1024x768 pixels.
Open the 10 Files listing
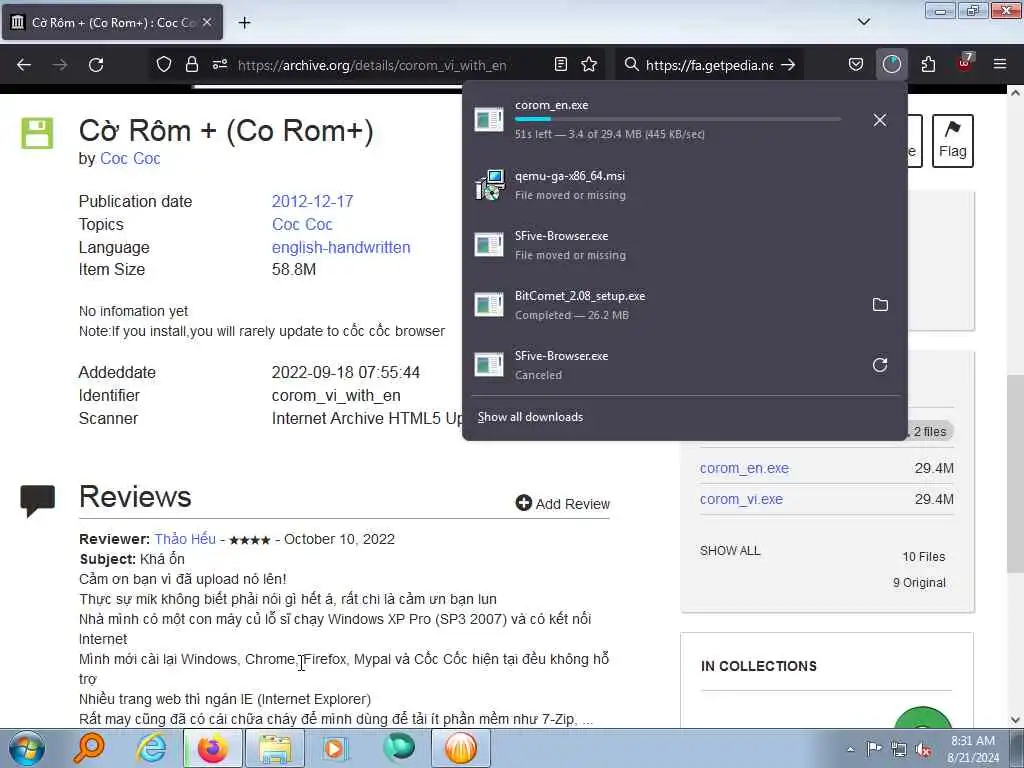(x=923, y=556)
